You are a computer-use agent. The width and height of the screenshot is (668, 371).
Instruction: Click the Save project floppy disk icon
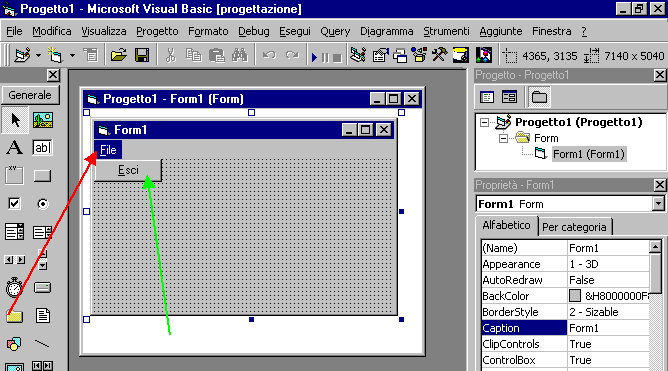coord(141,55)
